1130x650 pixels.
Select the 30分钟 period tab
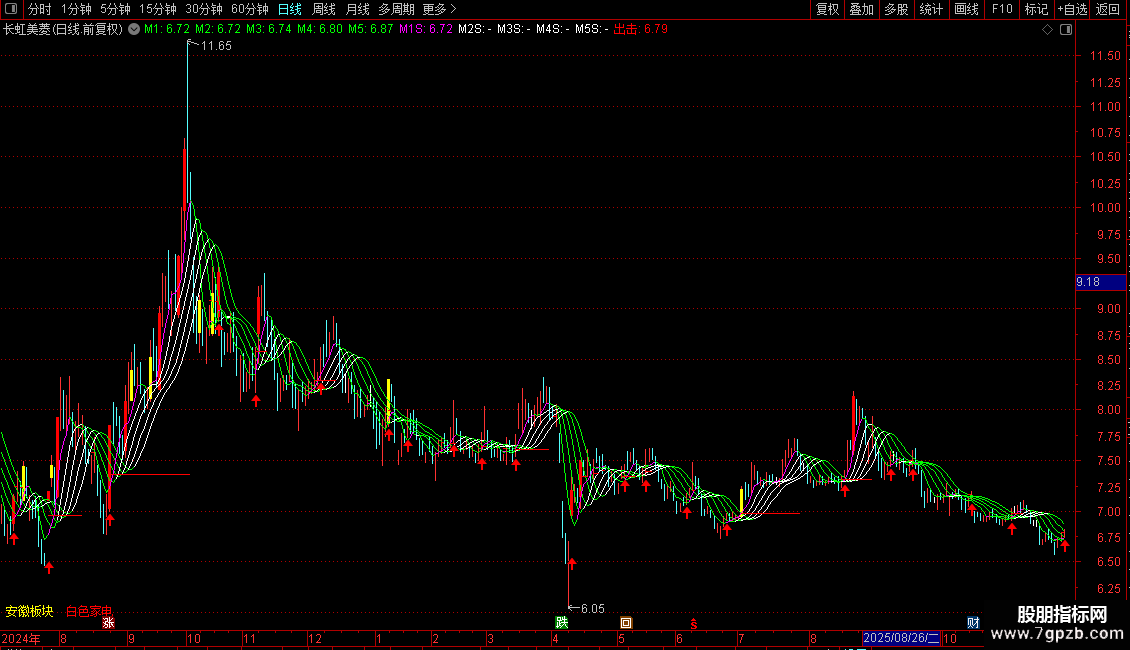point(203,9)
